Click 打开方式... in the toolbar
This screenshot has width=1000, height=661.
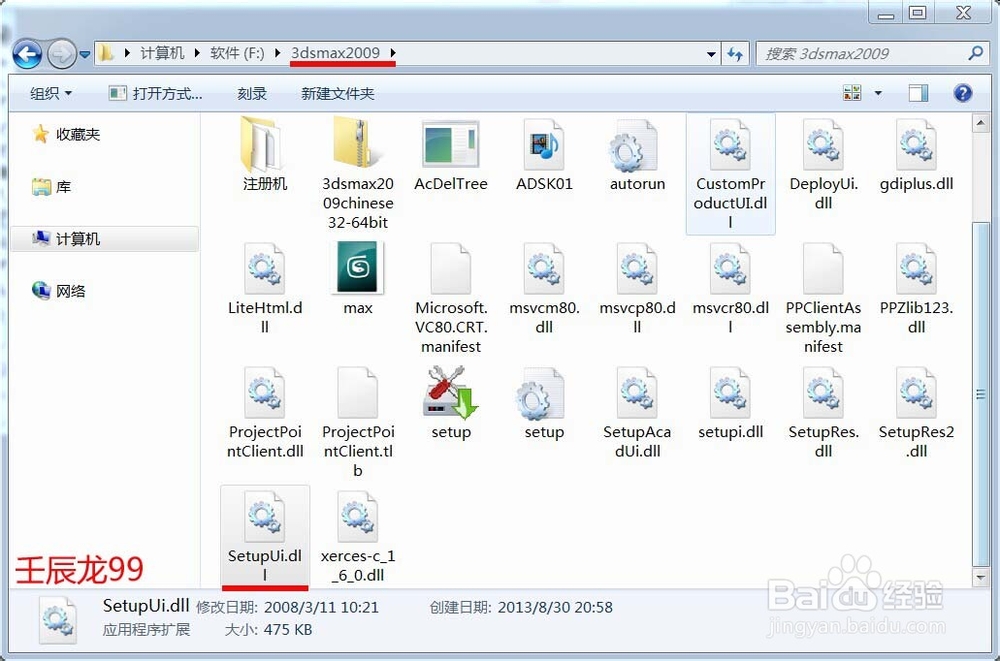coord(156,94)
